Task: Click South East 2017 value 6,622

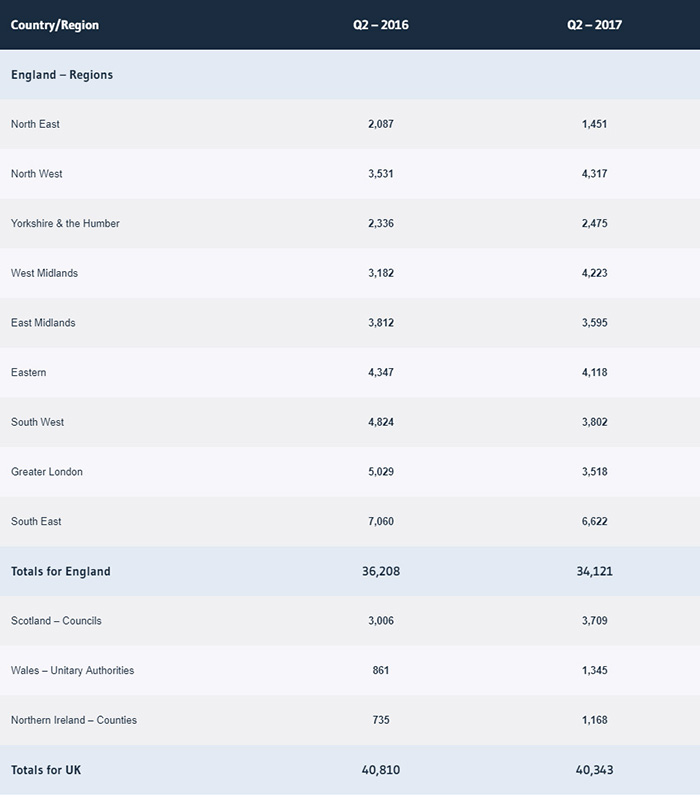Action: pyautogui.click(x=594, y=521)
